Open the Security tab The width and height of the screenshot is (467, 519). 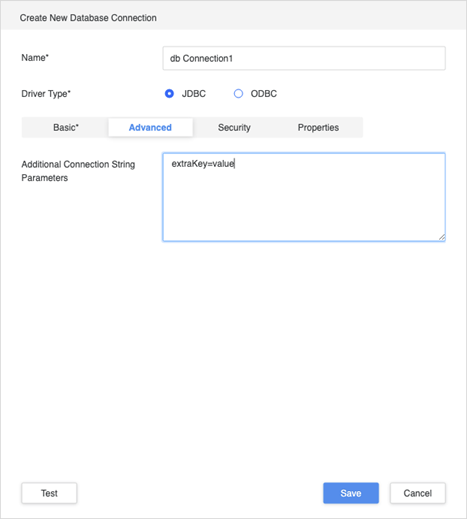pyautogui.click(x=234, y=127)
